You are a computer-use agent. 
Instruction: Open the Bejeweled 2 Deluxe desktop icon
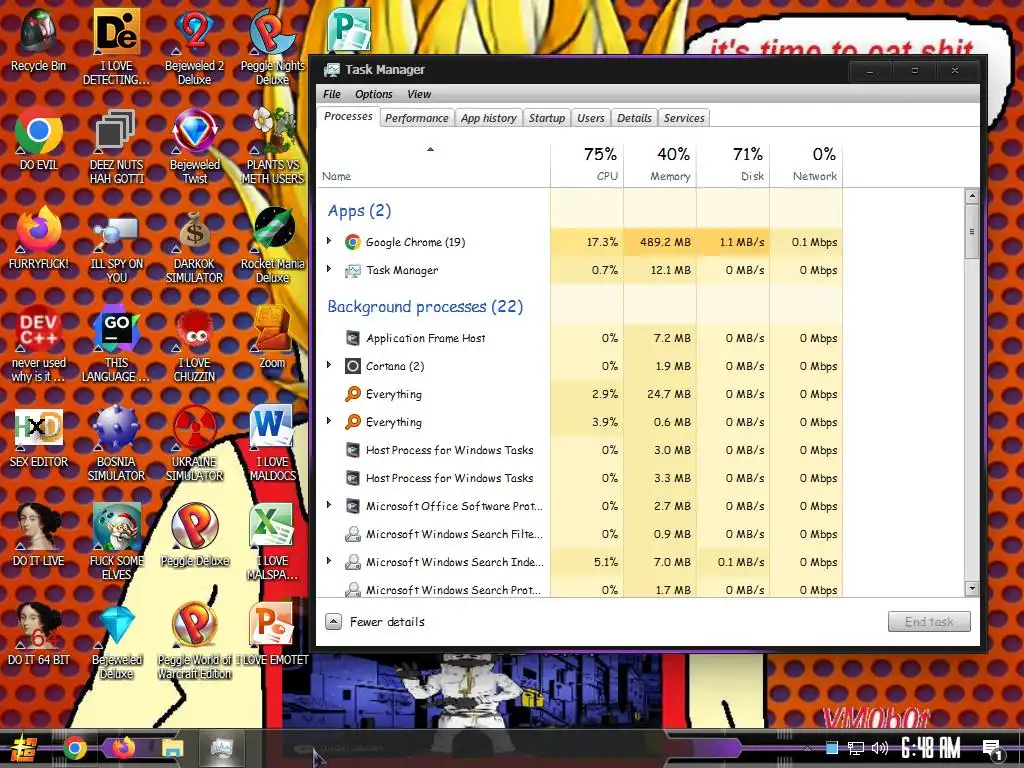pyautogui.click(x=194, y=47)
